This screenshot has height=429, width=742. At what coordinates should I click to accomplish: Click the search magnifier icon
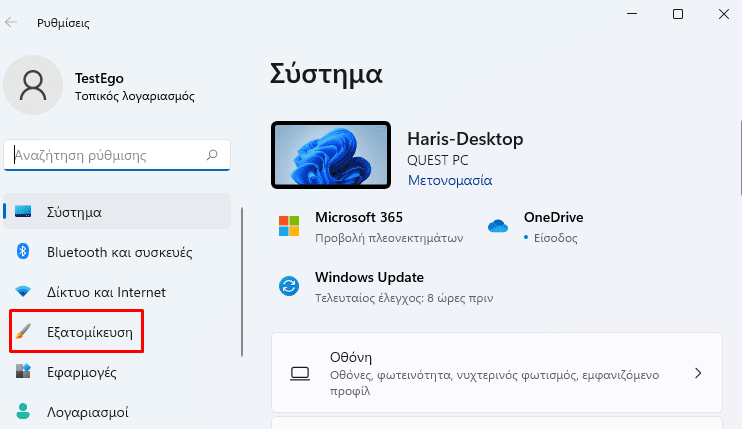[212, 155]
